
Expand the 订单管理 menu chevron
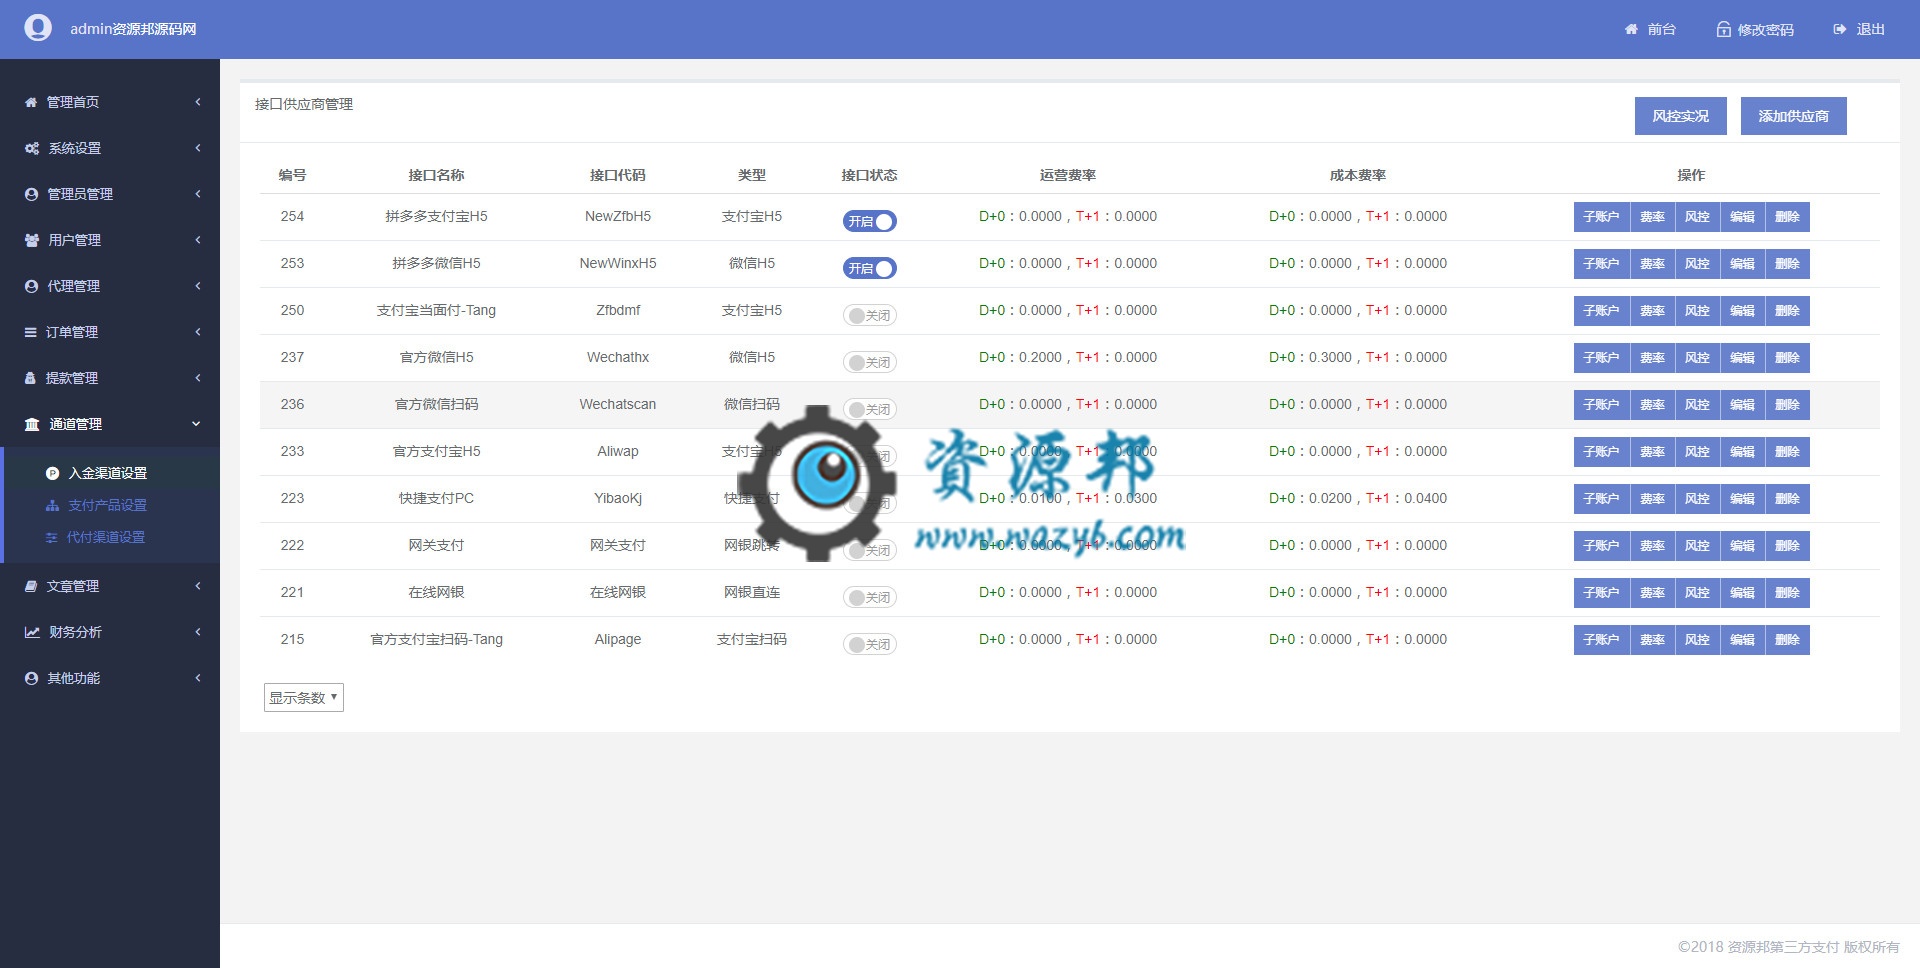pyautogui.click(x=198, y=332)
